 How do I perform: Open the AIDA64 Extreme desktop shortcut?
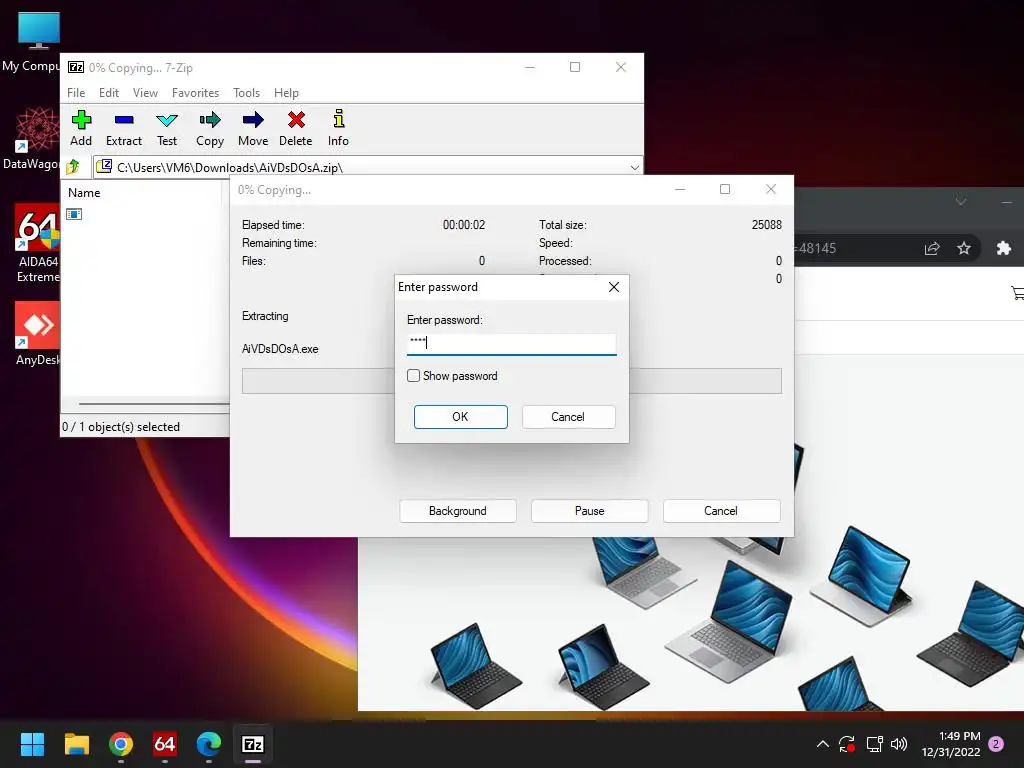(38, 244)
